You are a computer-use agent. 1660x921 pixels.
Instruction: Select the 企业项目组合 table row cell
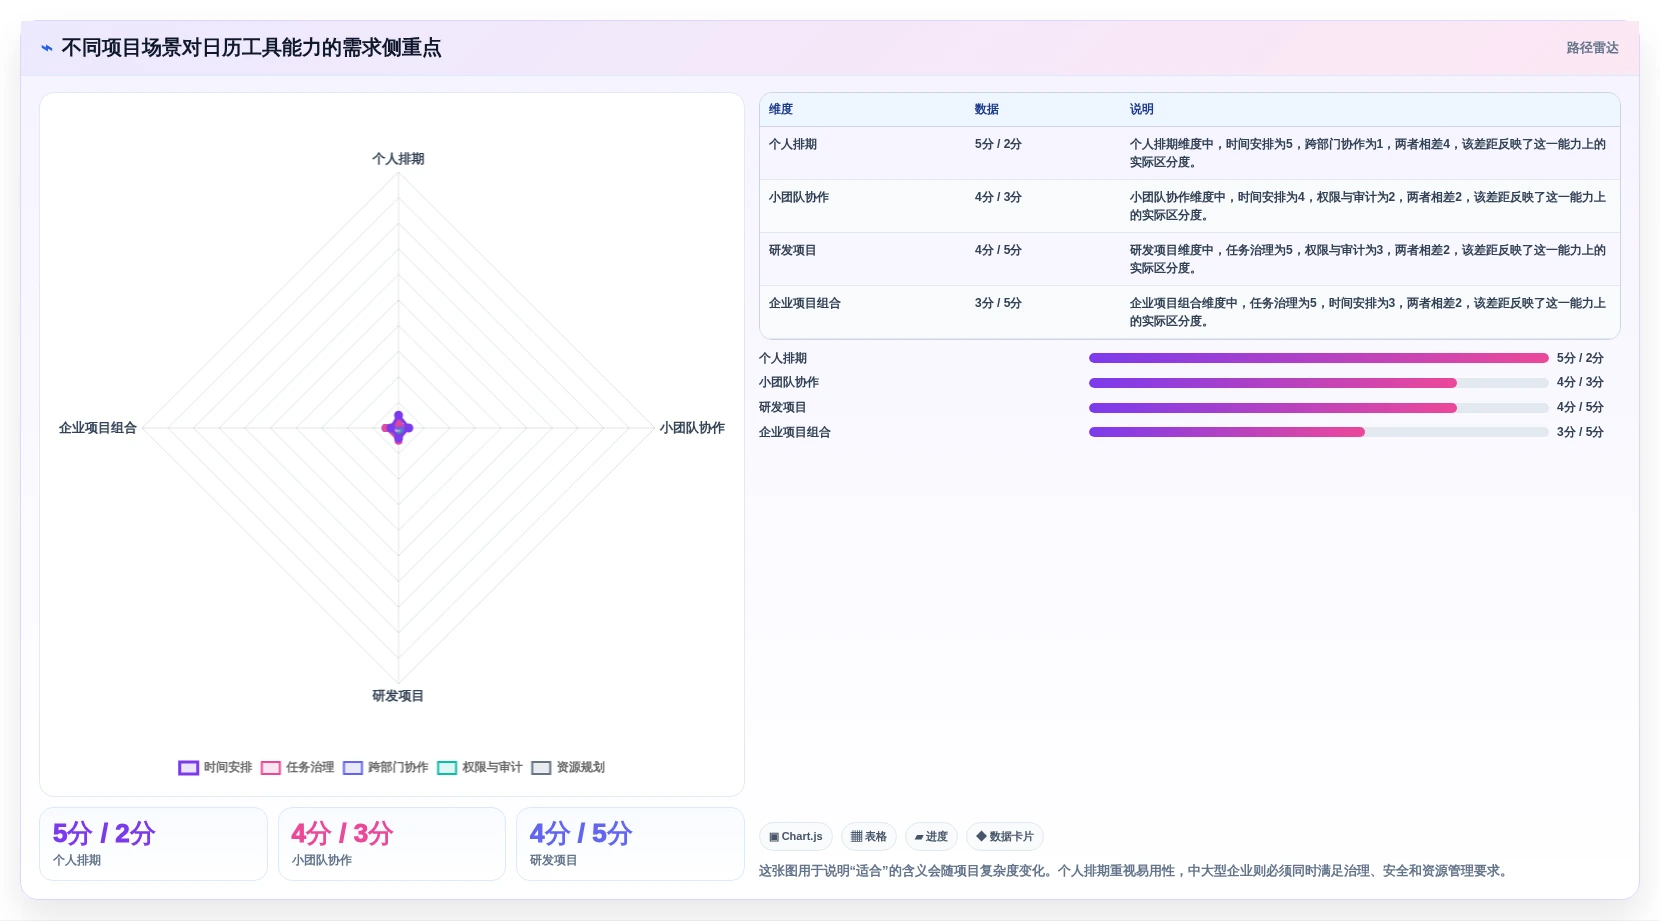(x=805, y=303)
